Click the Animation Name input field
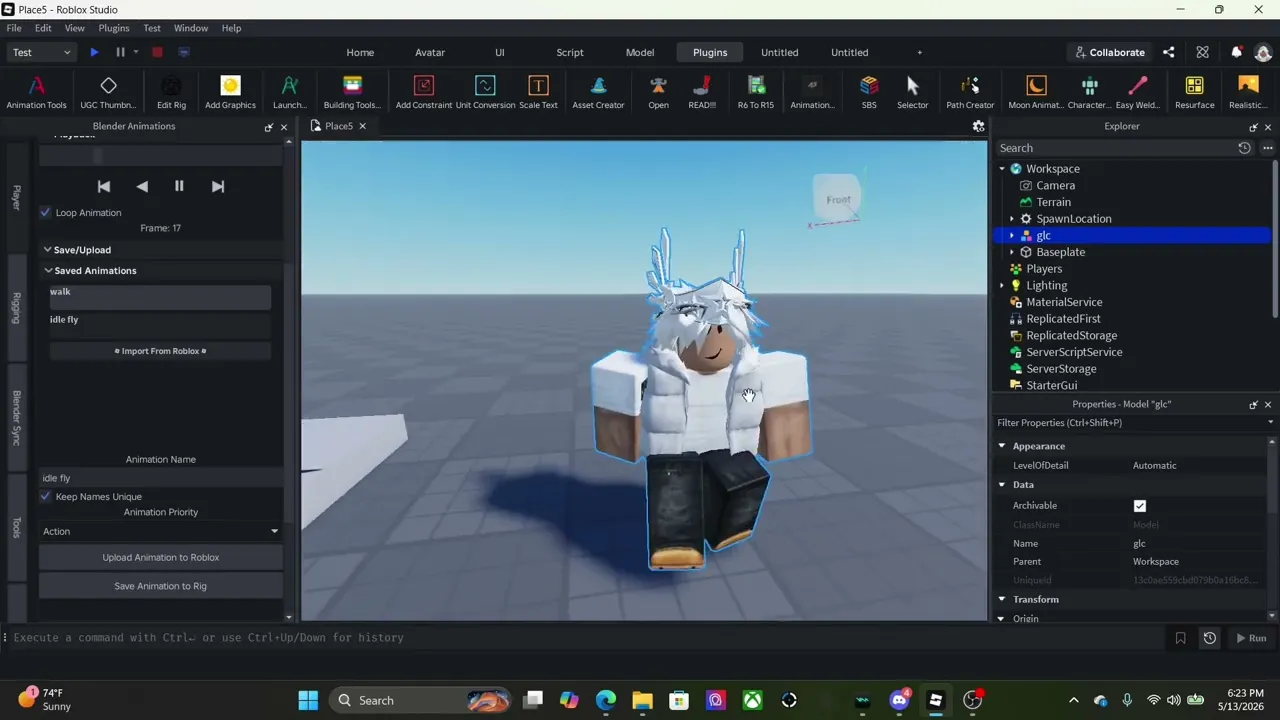 coord(160,478)
